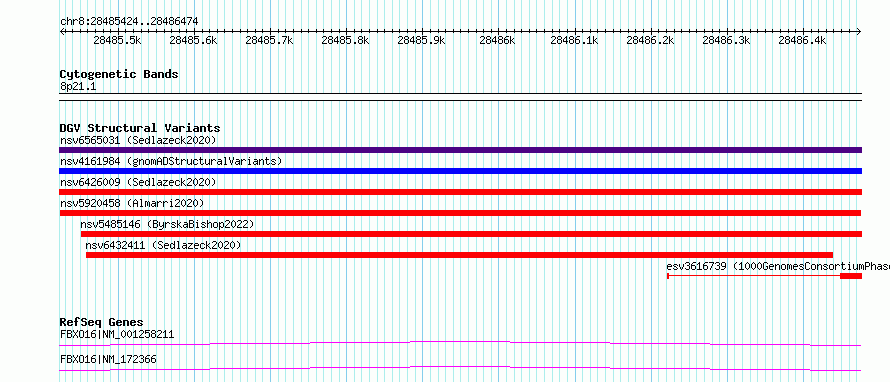Image resolution: width=890 pixels, height=382 pixels.
Task: Click ruler position 28486.2k
Action: (x=650, y=40)
